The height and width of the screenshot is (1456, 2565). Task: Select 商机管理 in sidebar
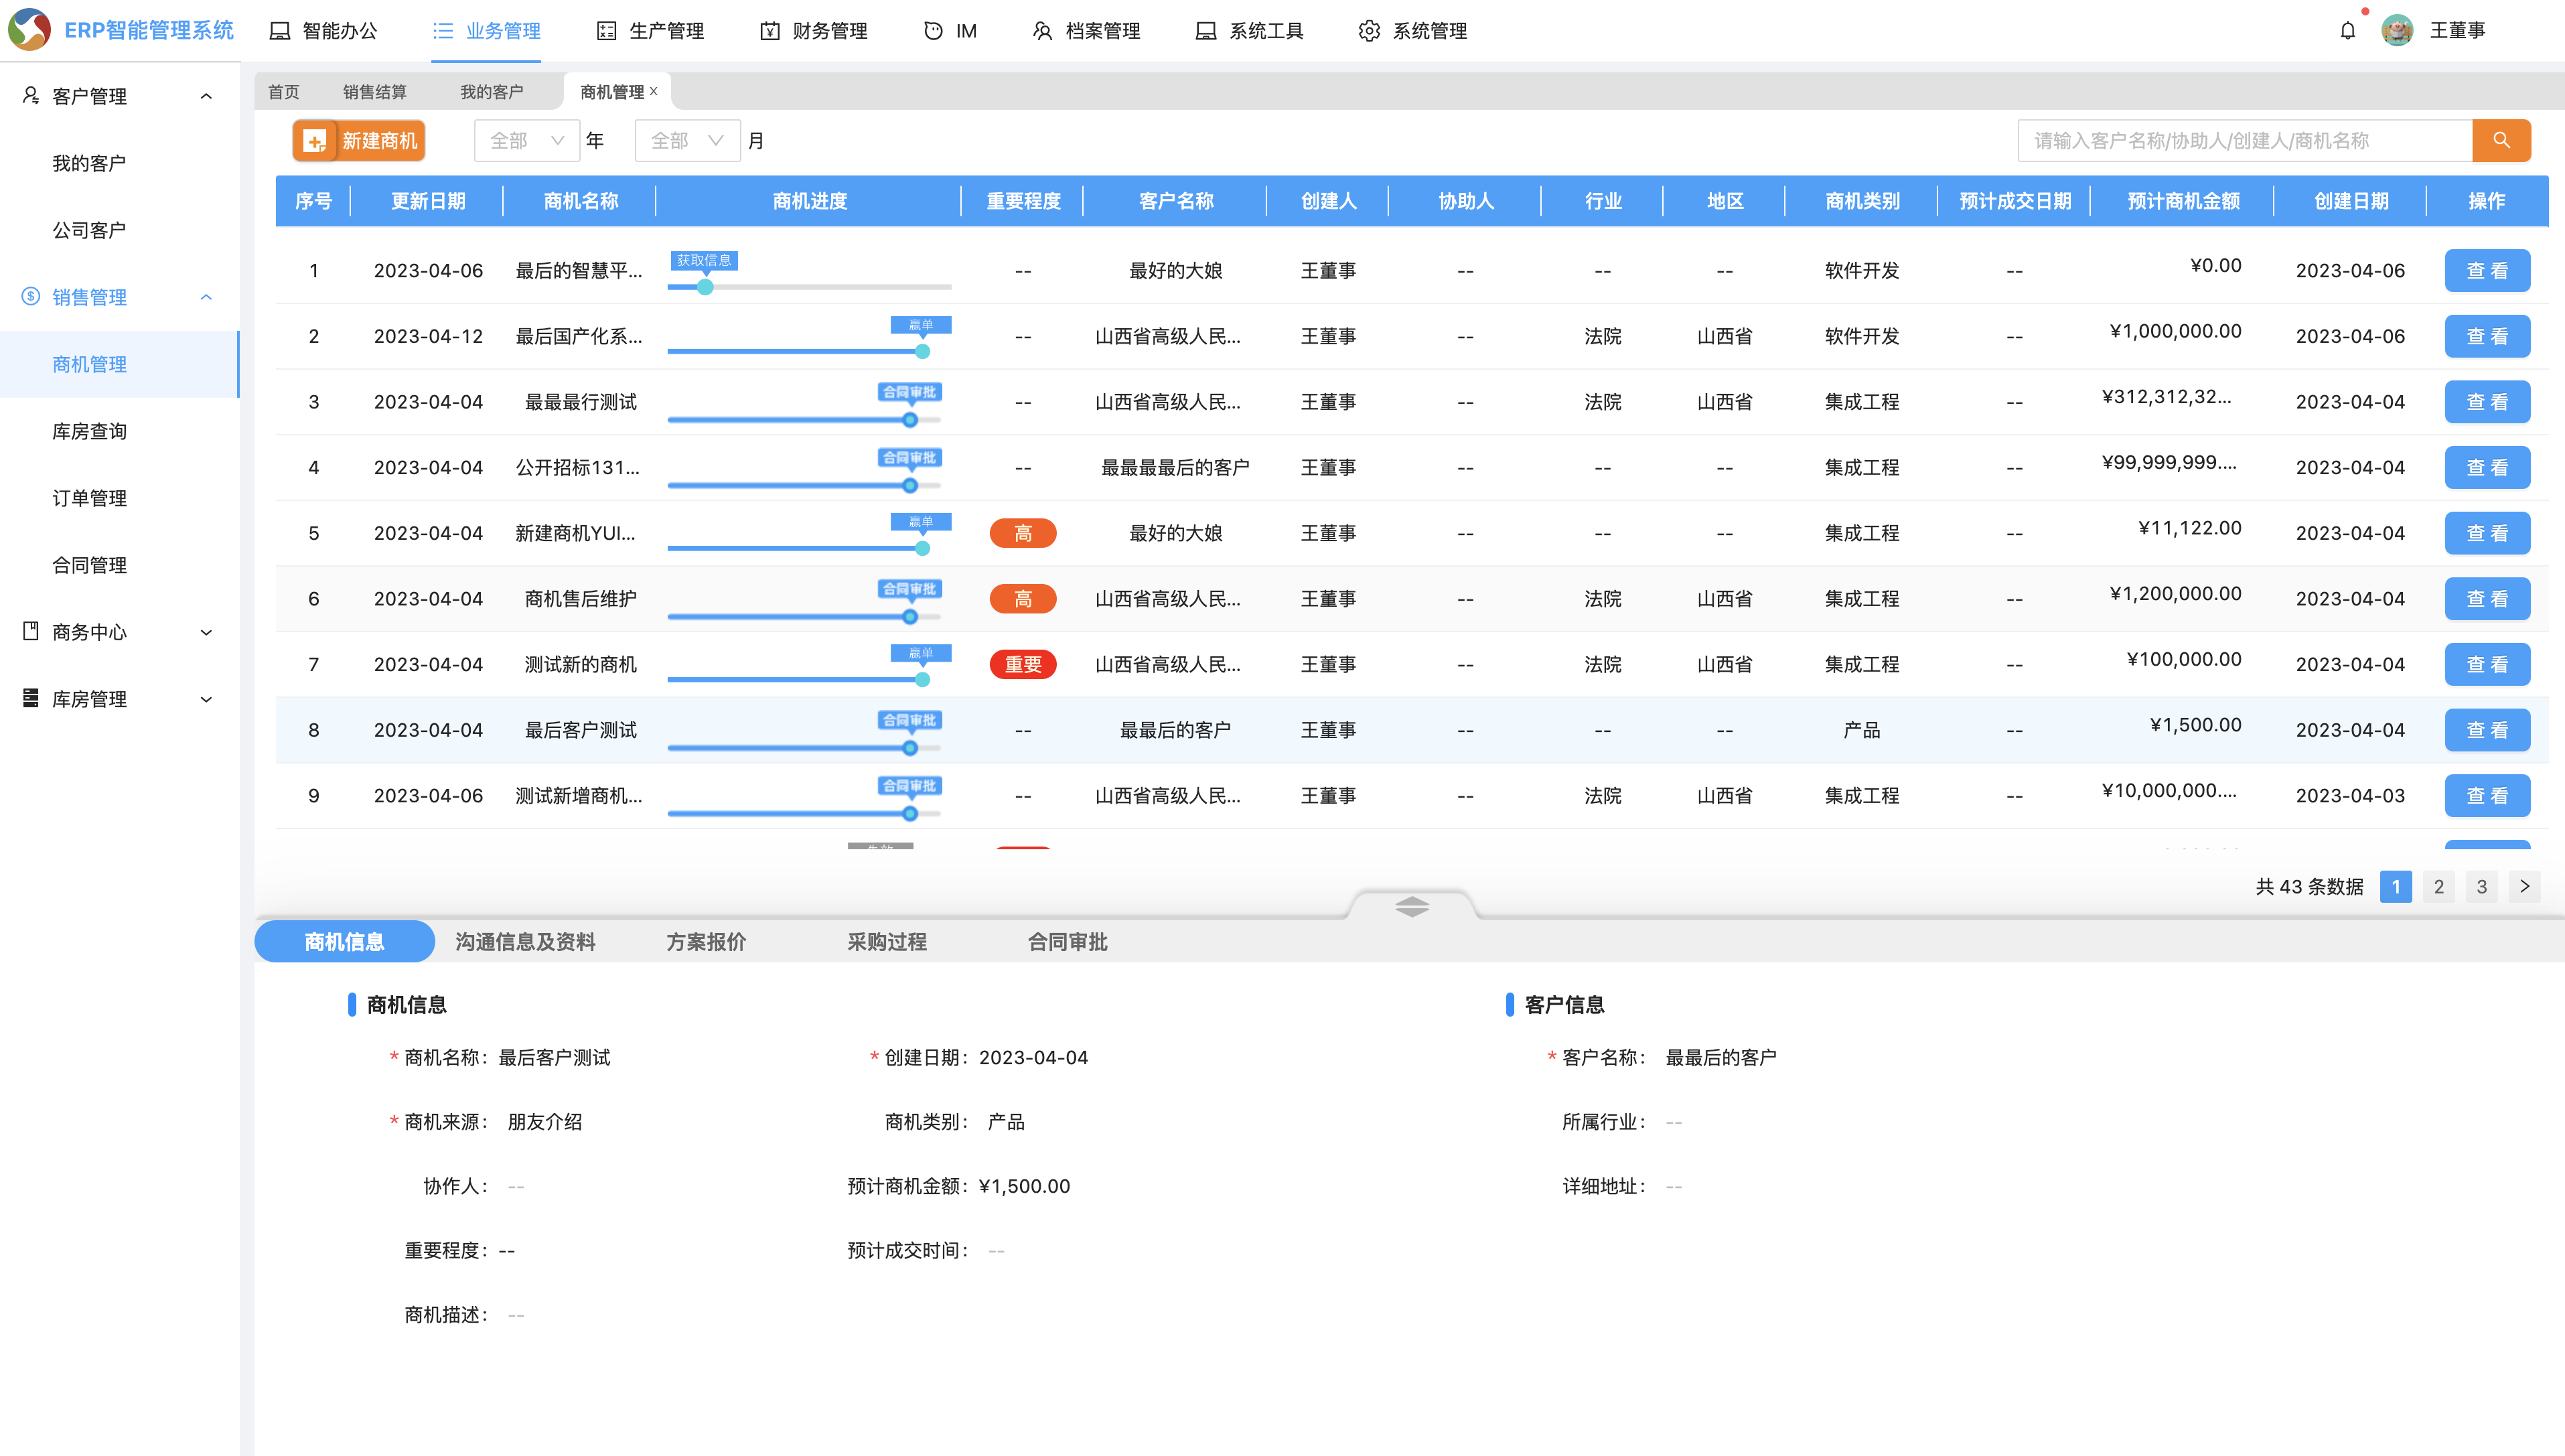[119, 364]
